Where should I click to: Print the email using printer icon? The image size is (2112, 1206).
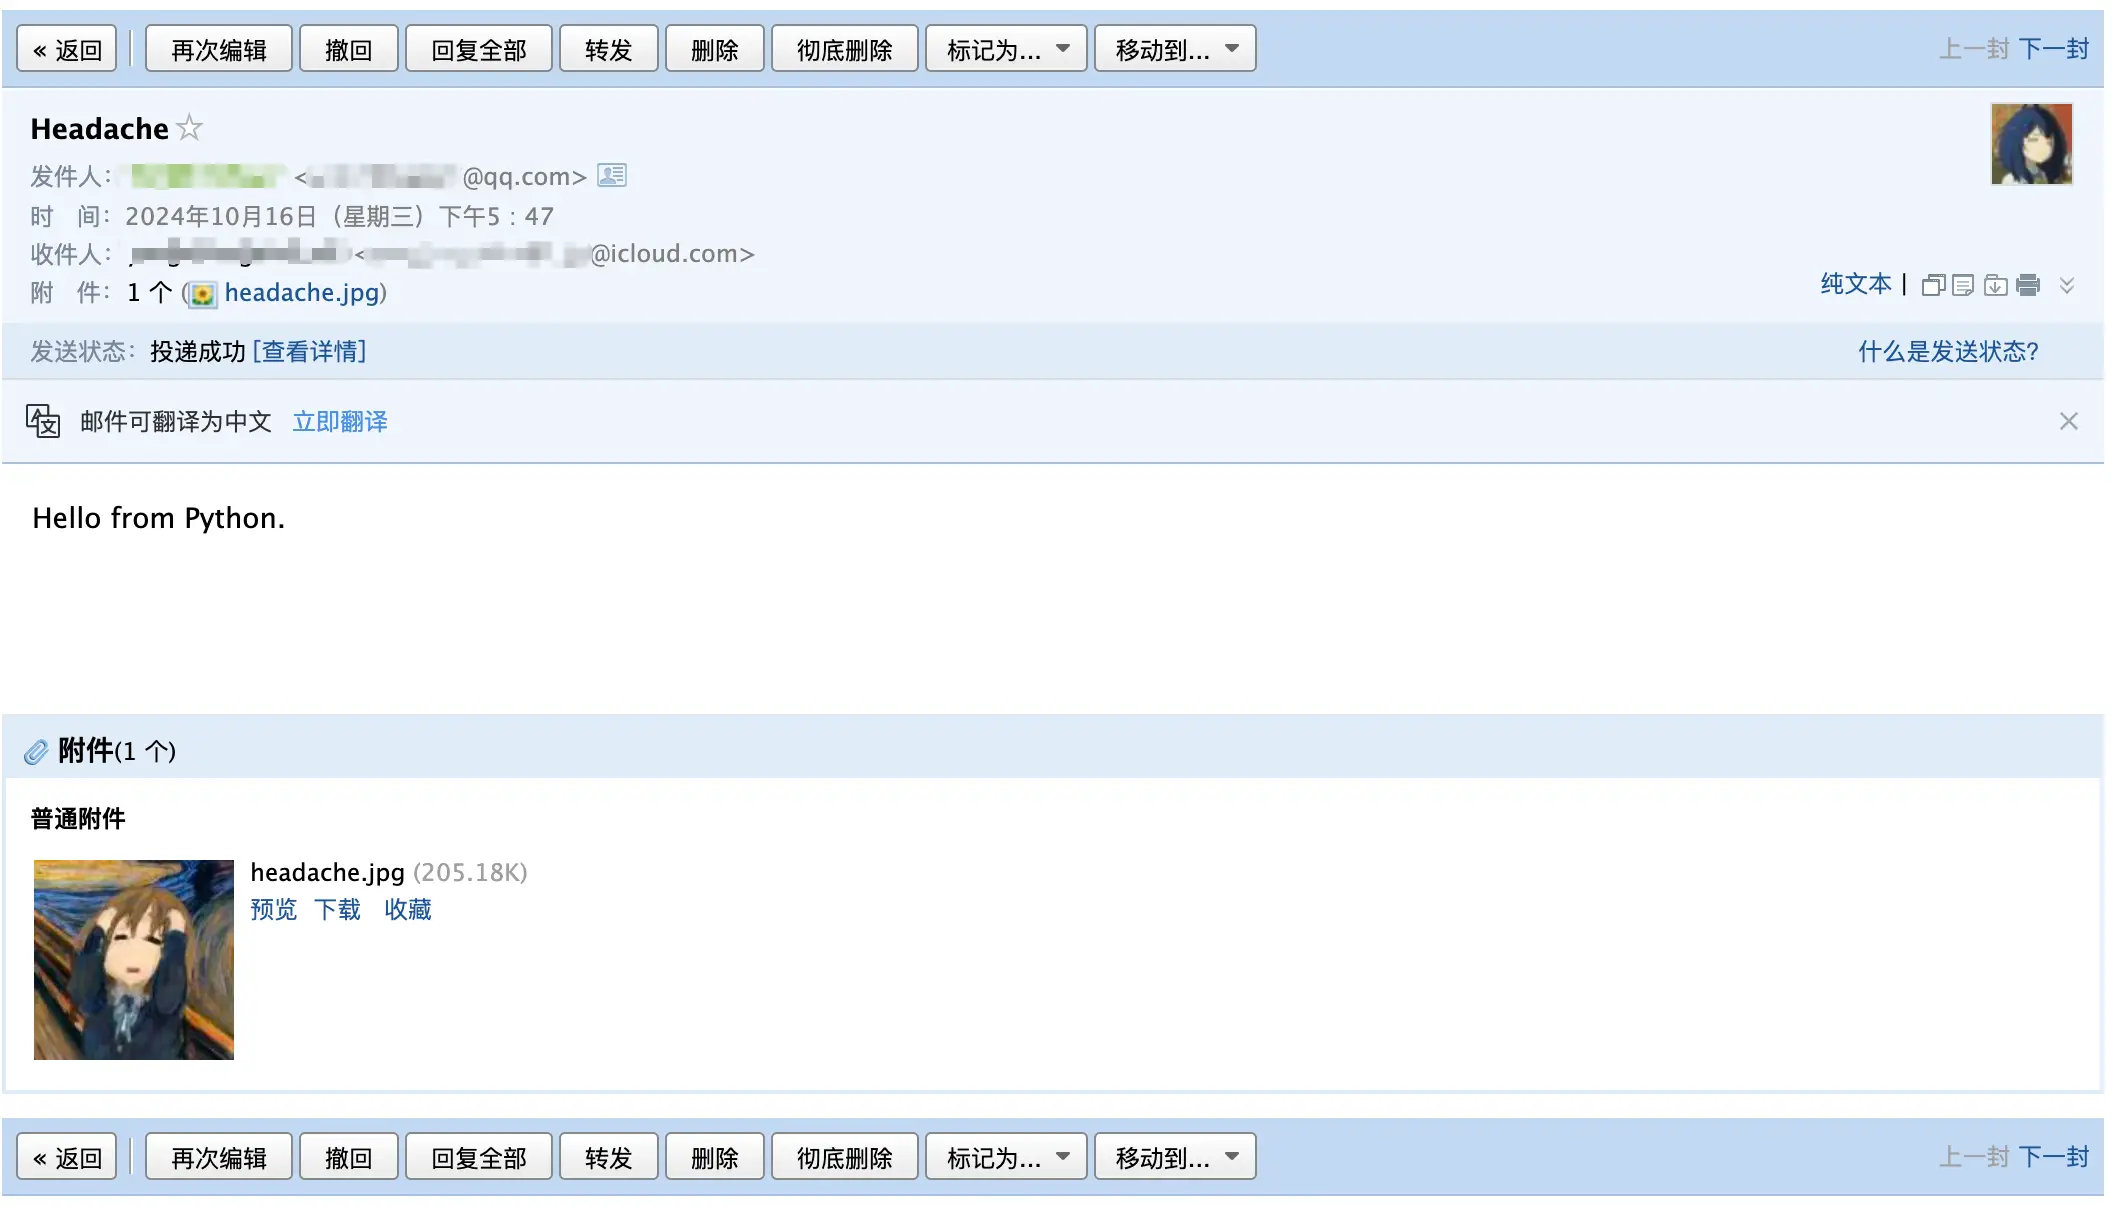click(2028, 286)
